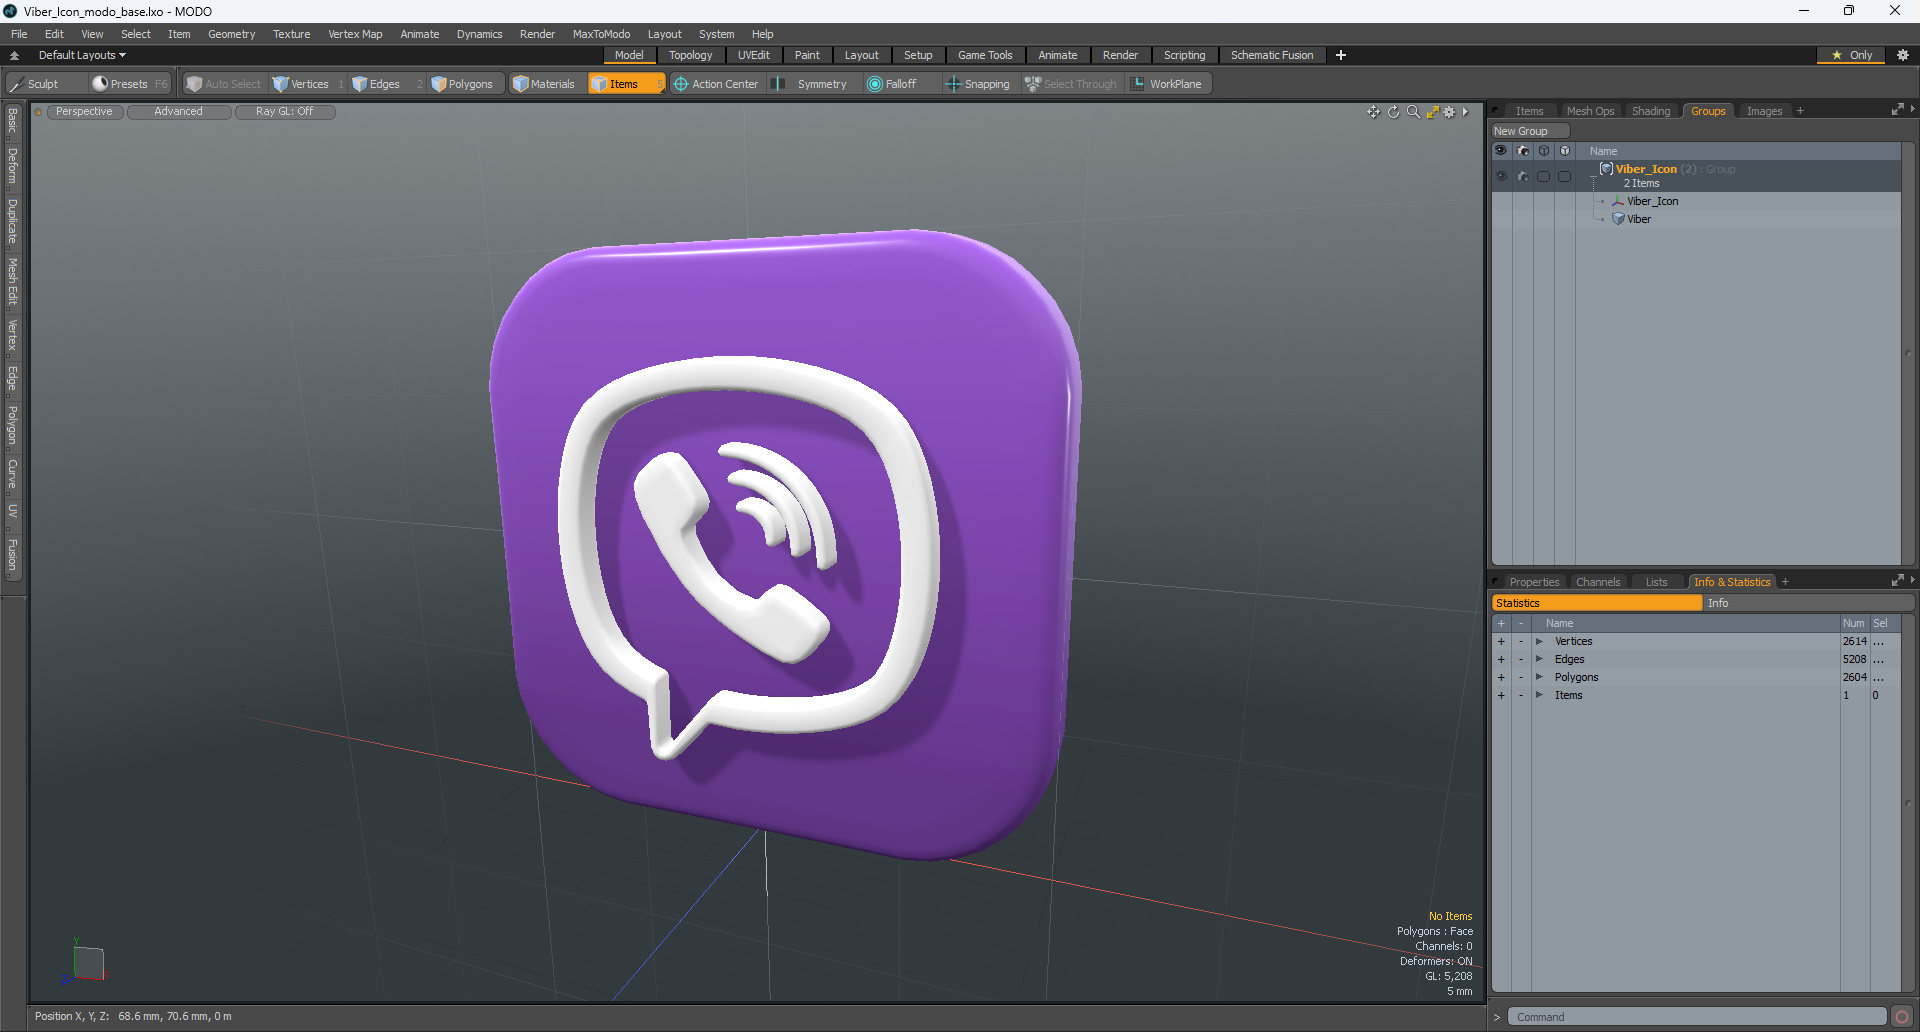Open the Default Layouts dropdown

82,55
